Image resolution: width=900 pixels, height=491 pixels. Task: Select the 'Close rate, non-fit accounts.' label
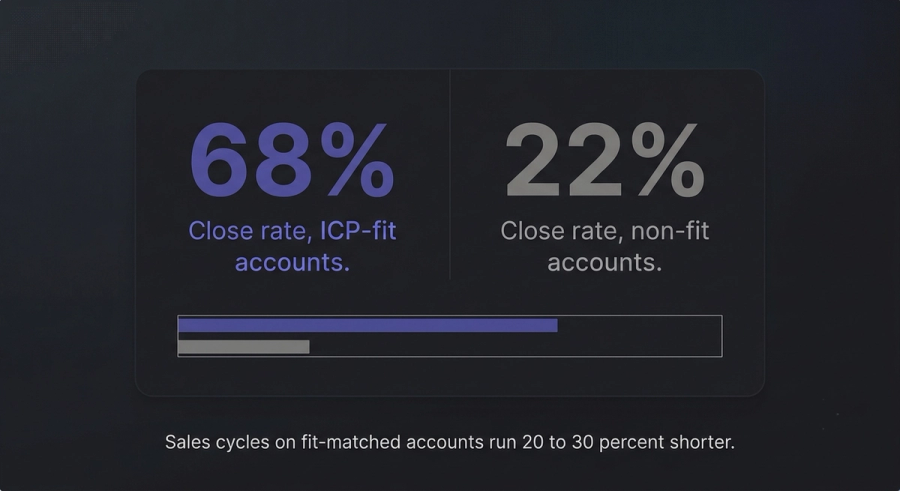[x=605, y=246]
